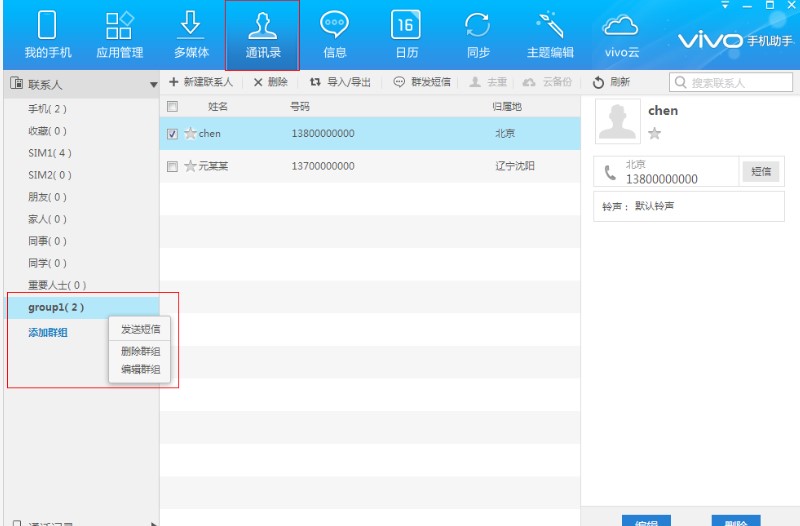Click the 添加群组 add group link
Screen dimensions: 800x526
pos(47,333)
